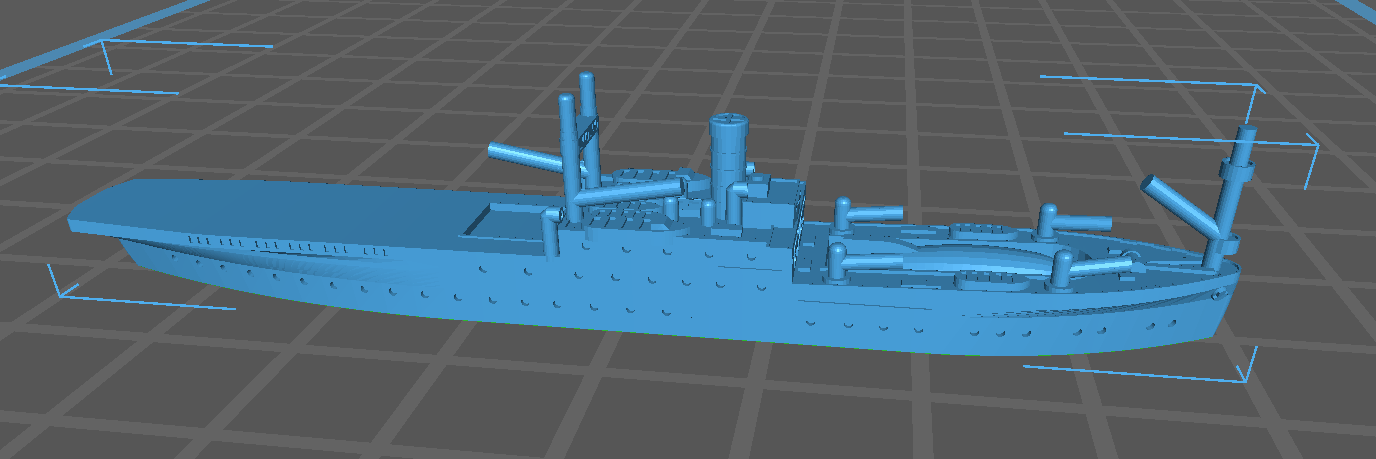Click the anchor hole at the bow tip
The height and width of the screenshot is (459, 1376).
(1218, 296)
